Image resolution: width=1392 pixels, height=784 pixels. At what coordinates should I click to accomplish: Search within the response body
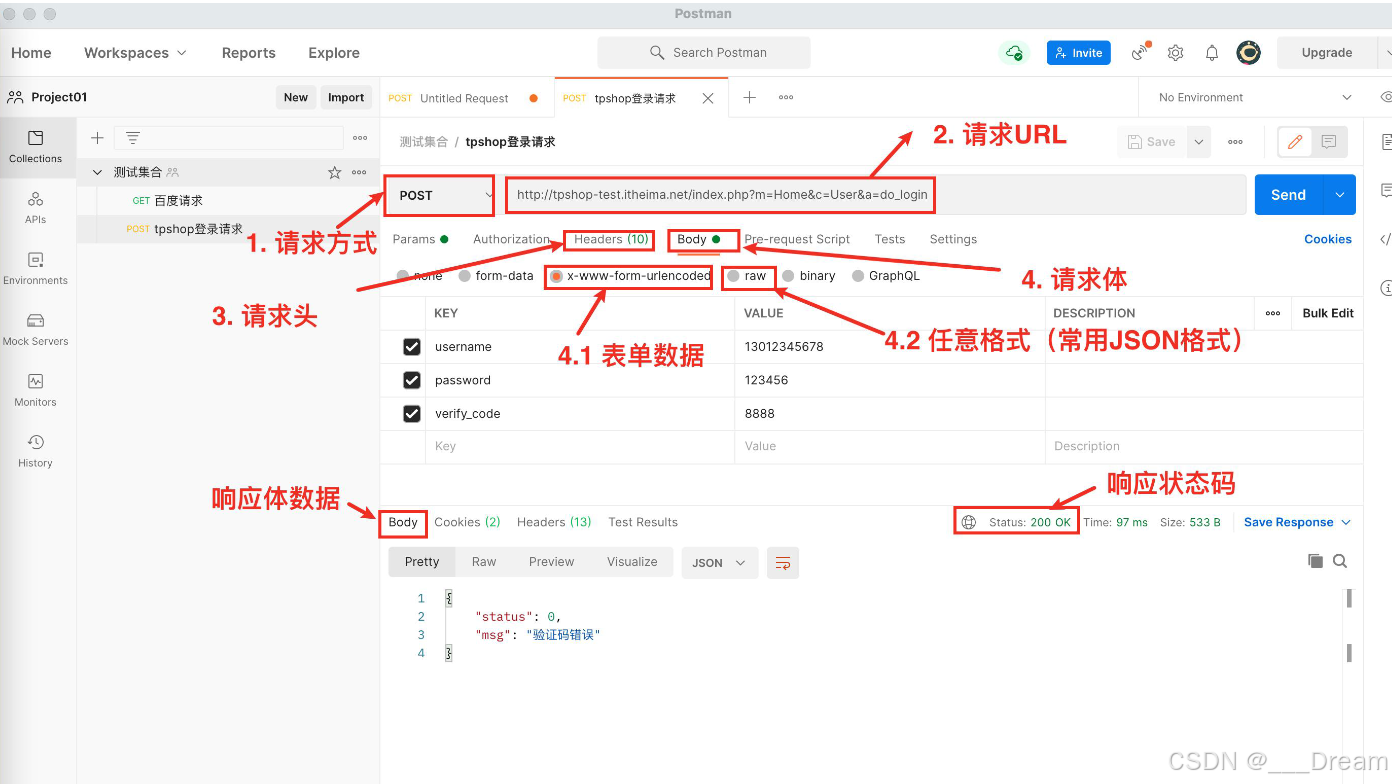[1340, 561]
